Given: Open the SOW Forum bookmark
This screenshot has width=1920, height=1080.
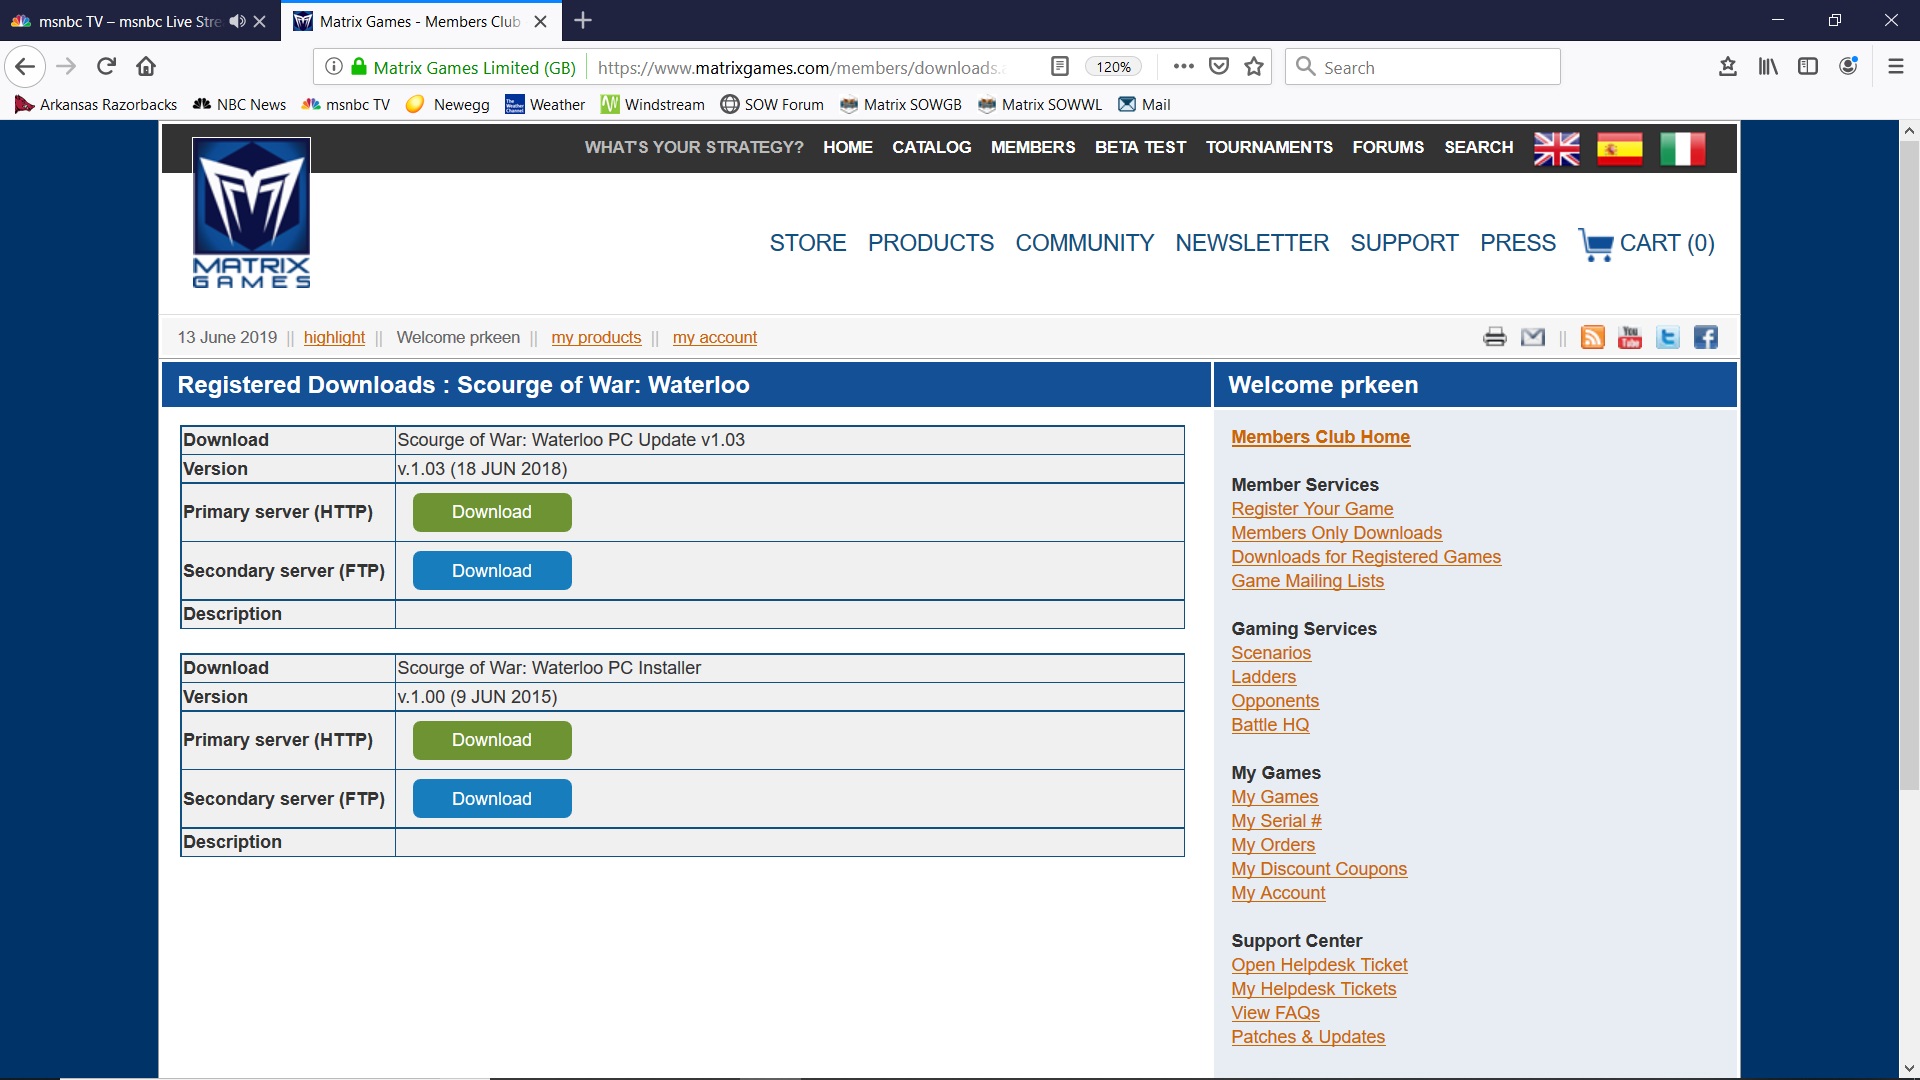Looking at the screenshot, I should 772,104.
